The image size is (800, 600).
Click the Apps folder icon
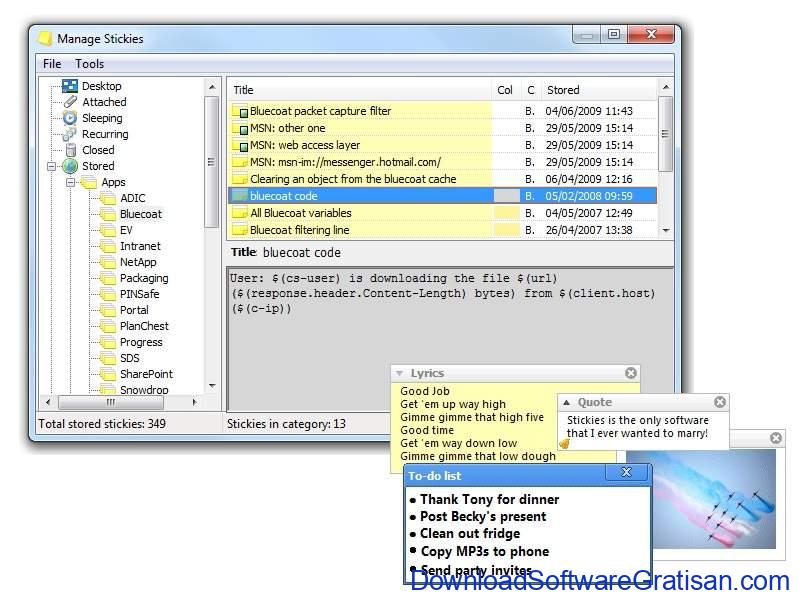click(x=89, y=182)
